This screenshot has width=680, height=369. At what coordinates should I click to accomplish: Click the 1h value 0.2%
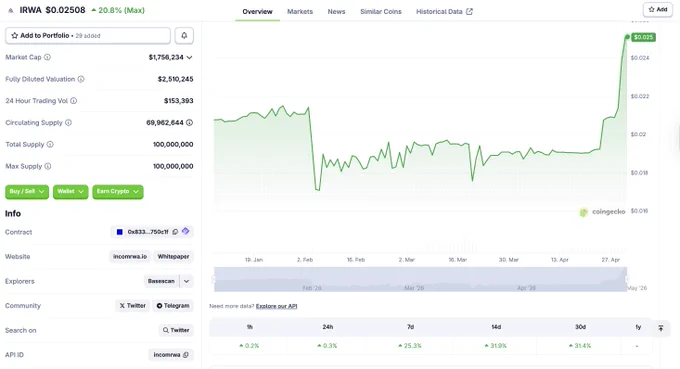[x=249, y=346]
